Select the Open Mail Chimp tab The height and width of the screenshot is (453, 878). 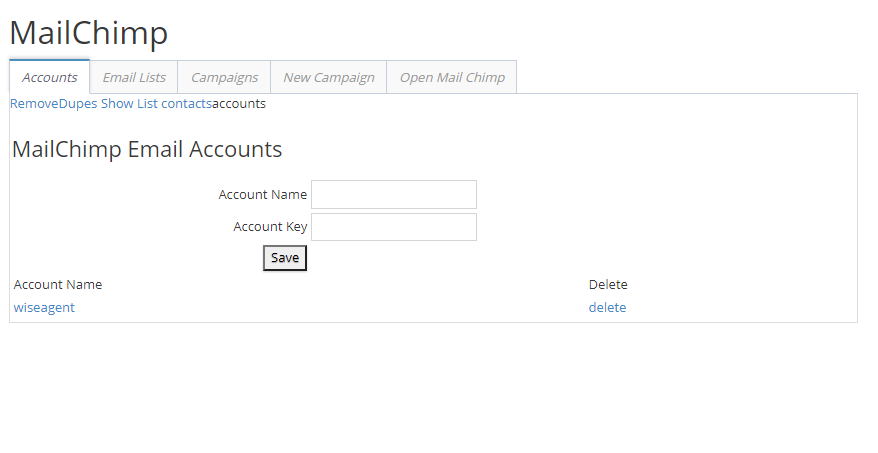(x=452, y=77)
